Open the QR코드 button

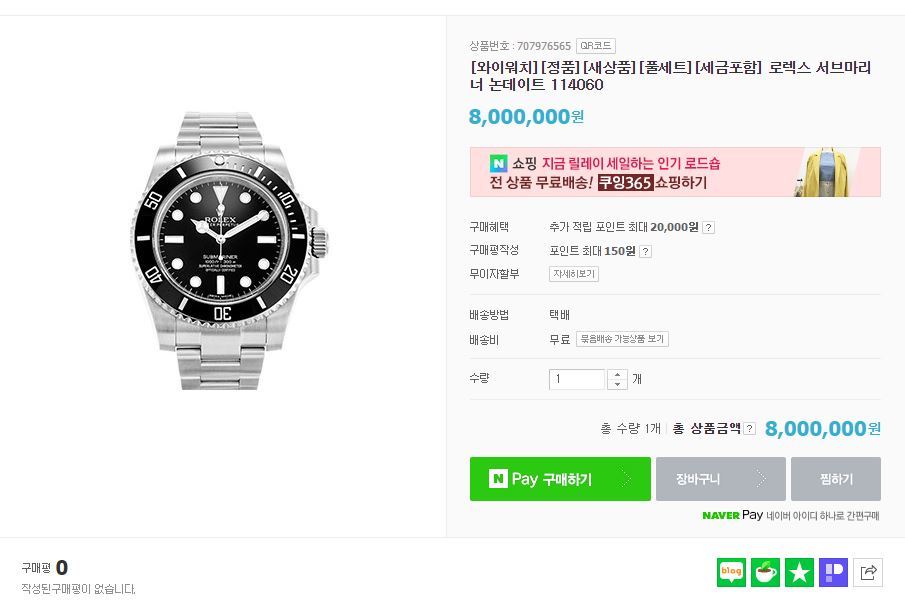[x=596, y=46]
